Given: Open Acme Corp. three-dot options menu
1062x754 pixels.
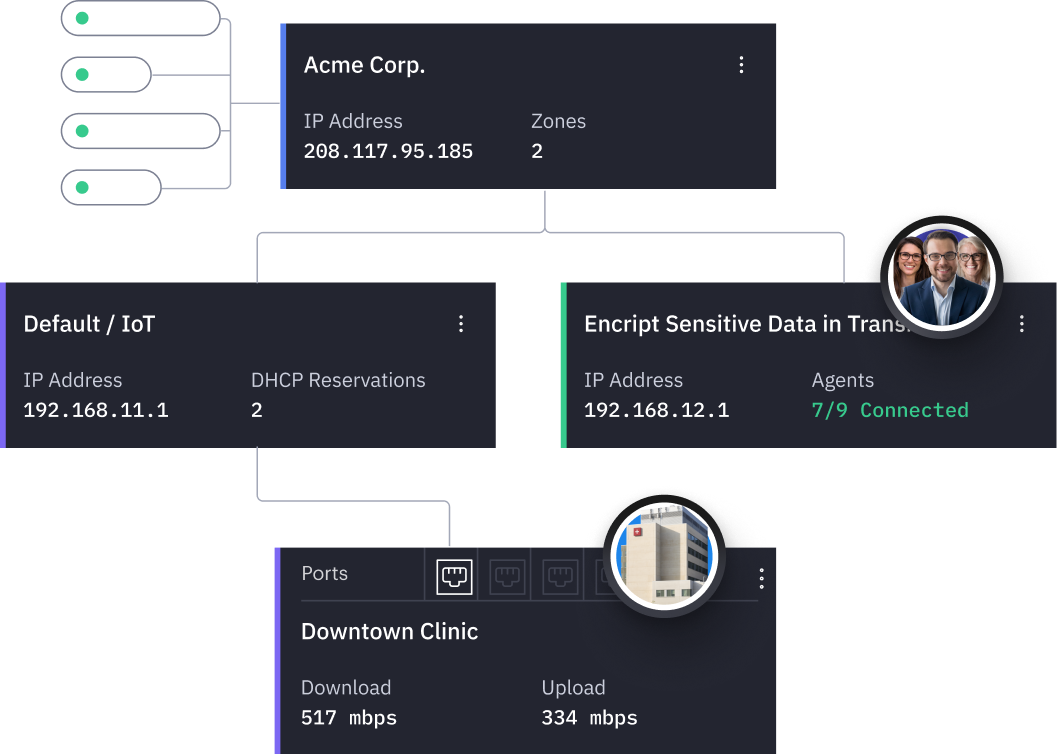Looking at the screenshot, I should (x=741, y=65).
